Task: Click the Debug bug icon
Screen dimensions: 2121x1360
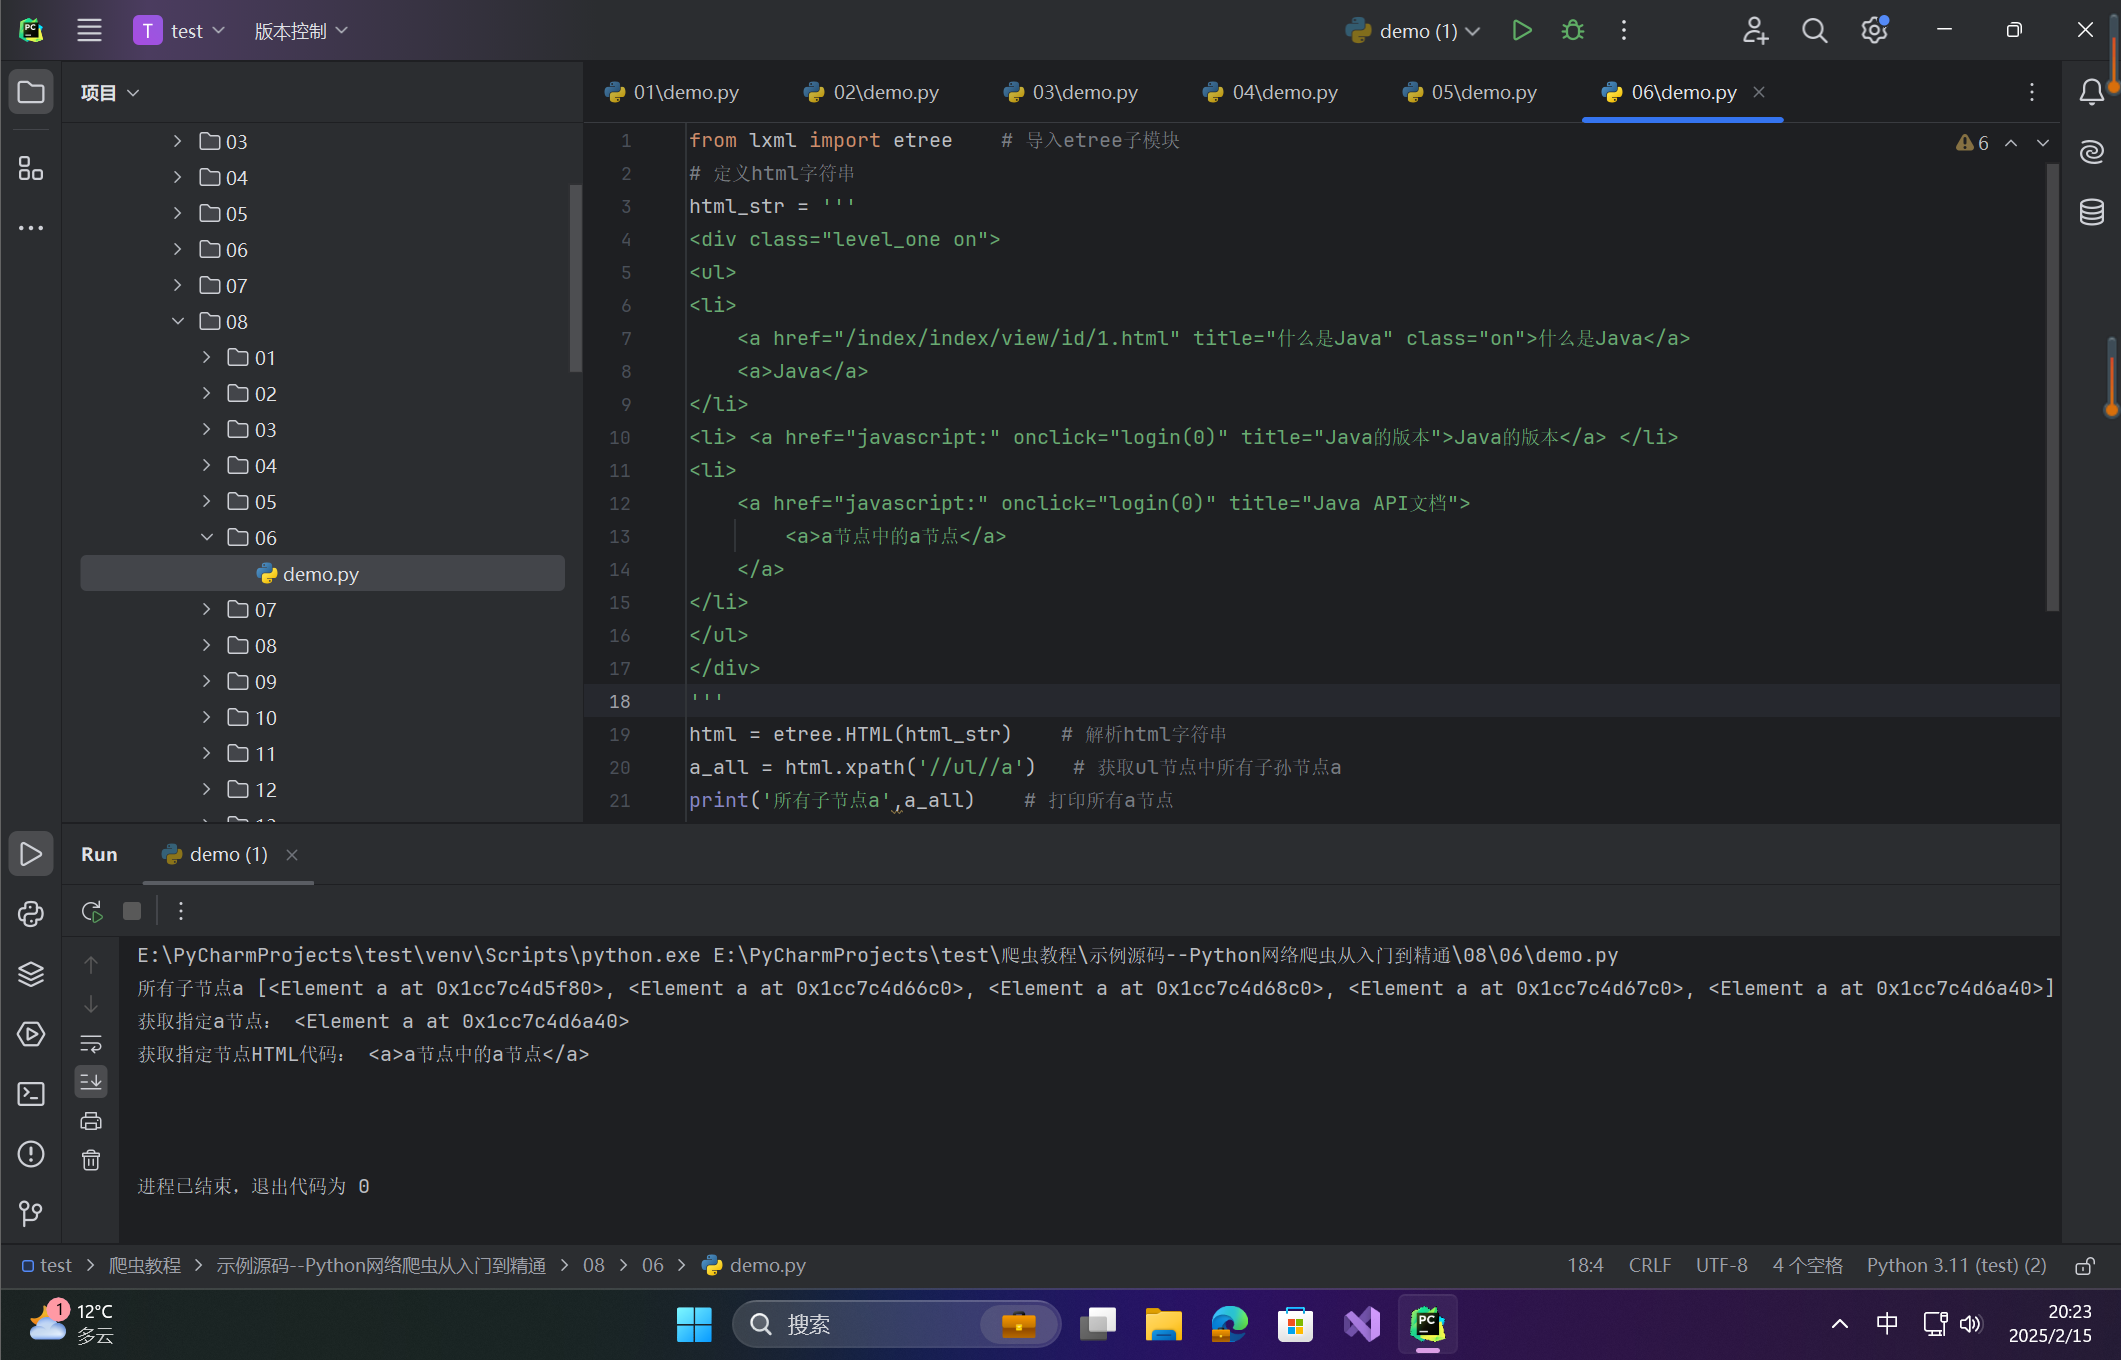Action: [1572, 31]
